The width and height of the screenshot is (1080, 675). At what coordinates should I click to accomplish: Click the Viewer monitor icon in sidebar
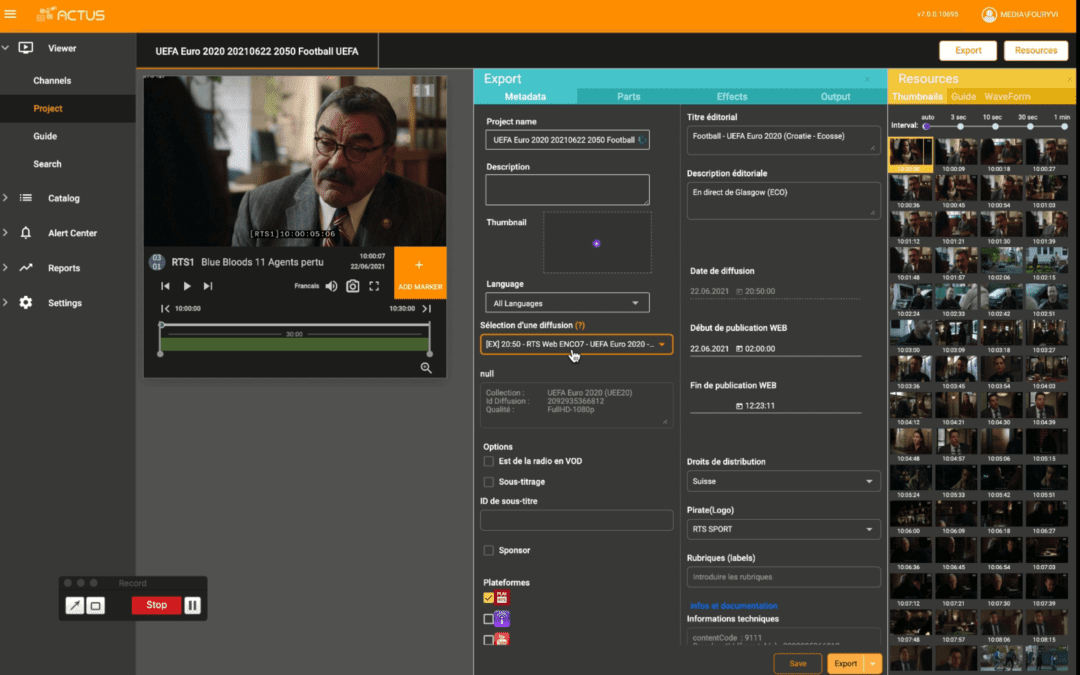[x=25, y=48]
